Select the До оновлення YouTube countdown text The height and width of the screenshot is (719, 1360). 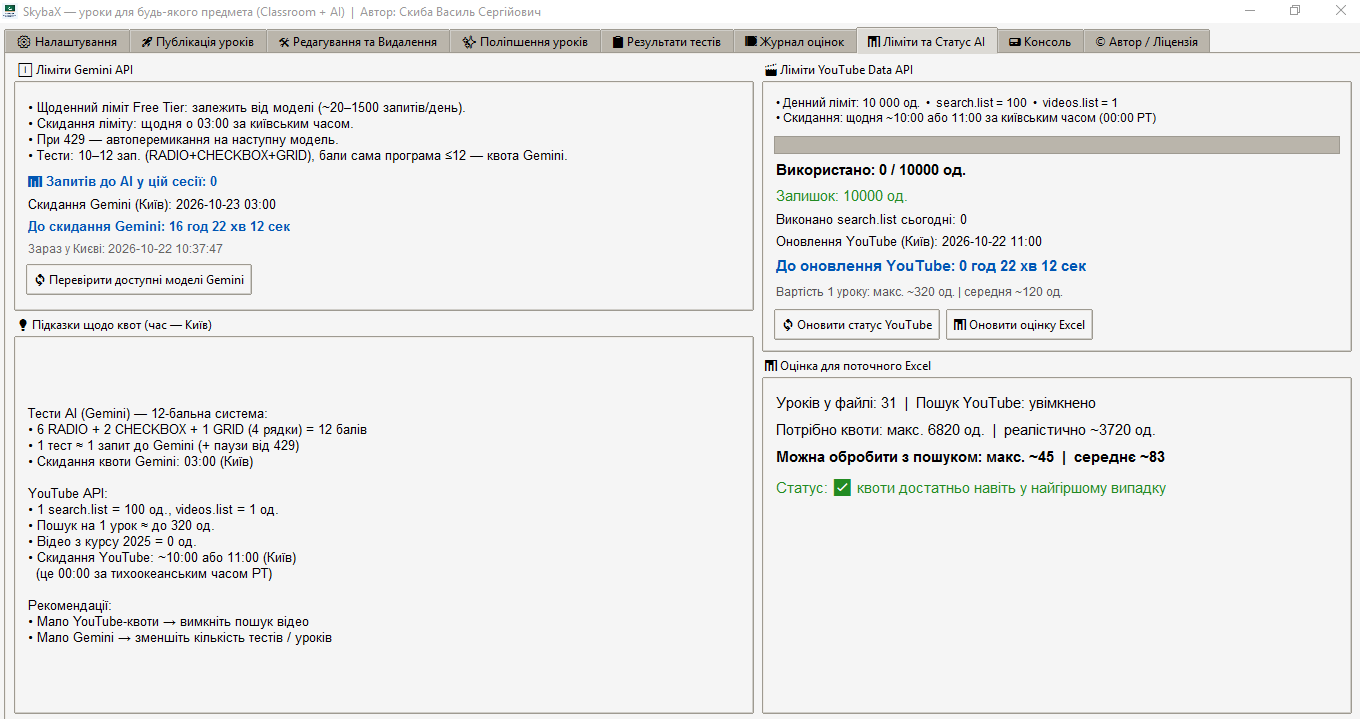coord(931,266)
